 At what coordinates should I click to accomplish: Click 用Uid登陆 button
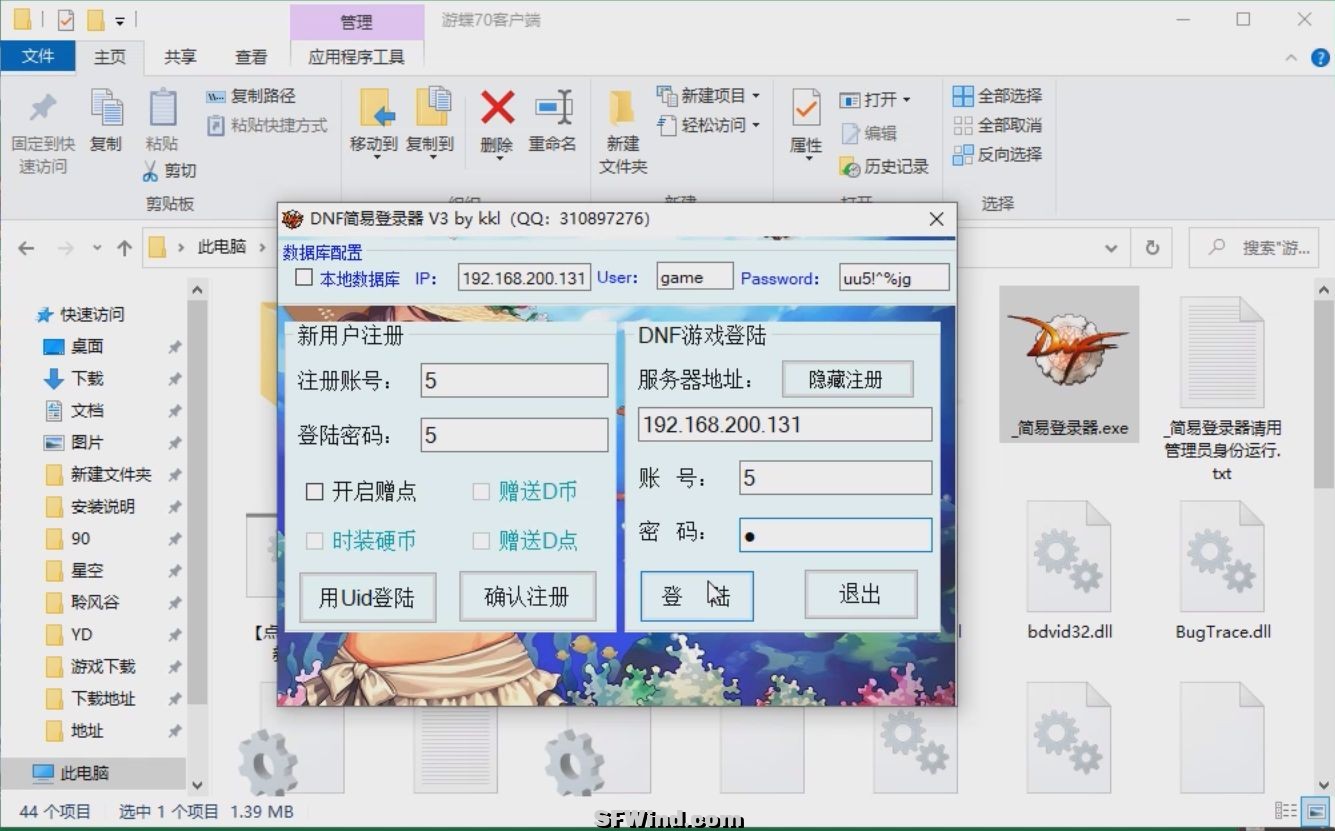tap(367, 598)
